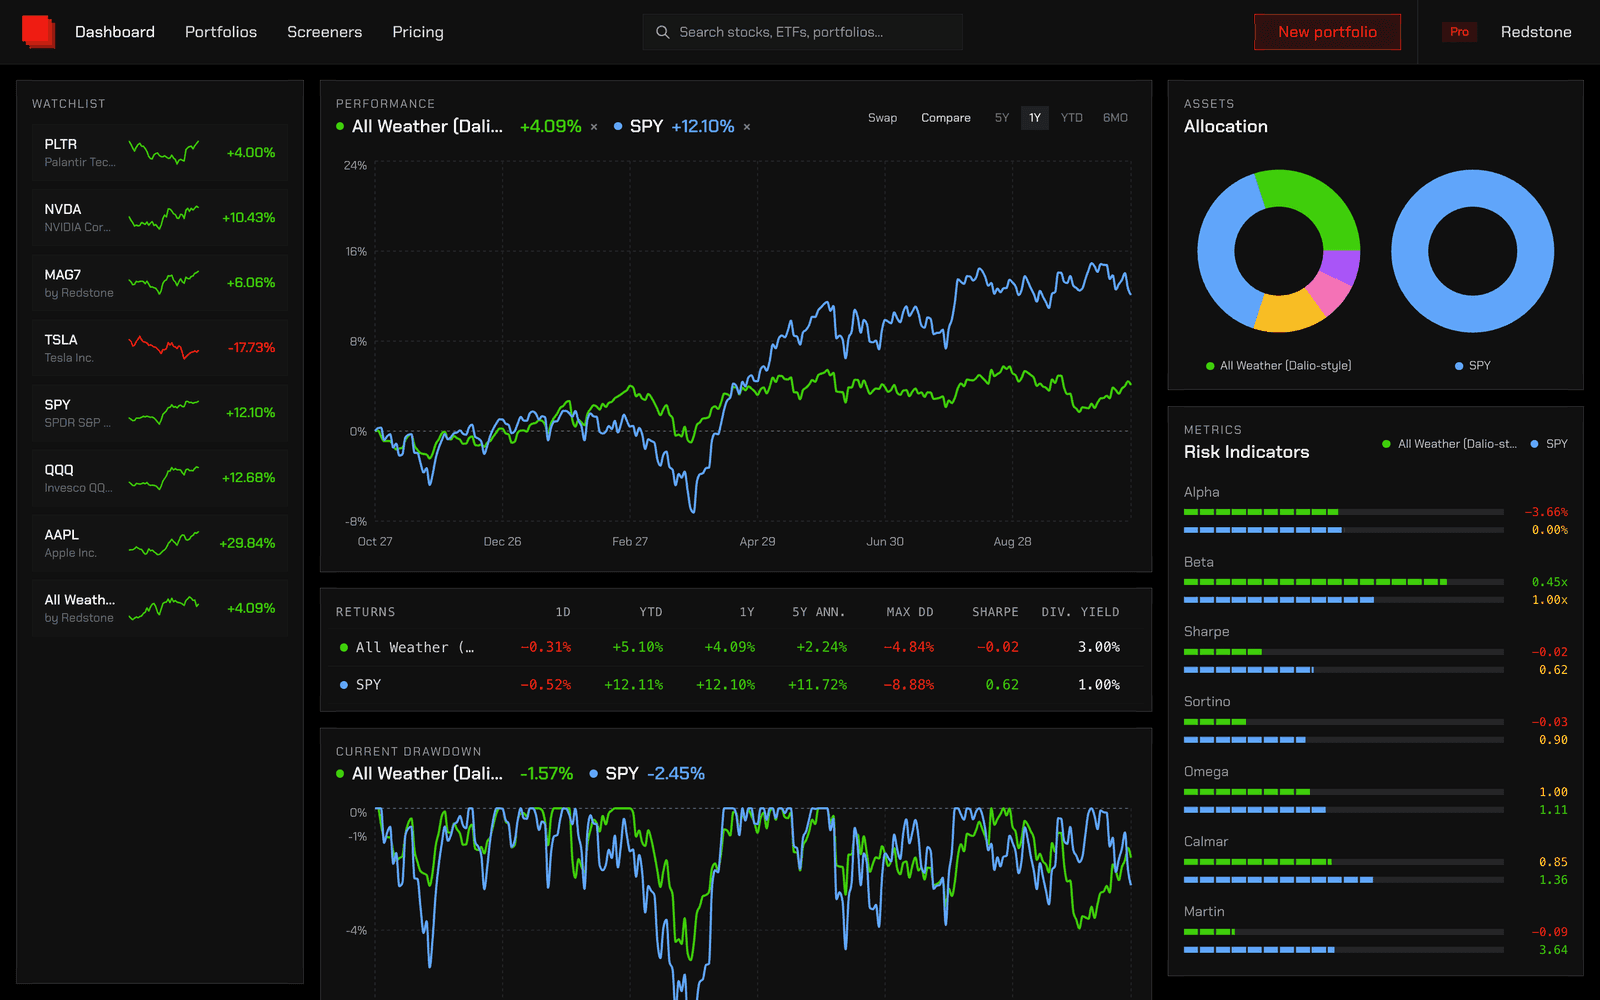The image size is (1600, 1000).
Task: Open All Weath... by Redstone watchlist row
Action: coord(160,608)
